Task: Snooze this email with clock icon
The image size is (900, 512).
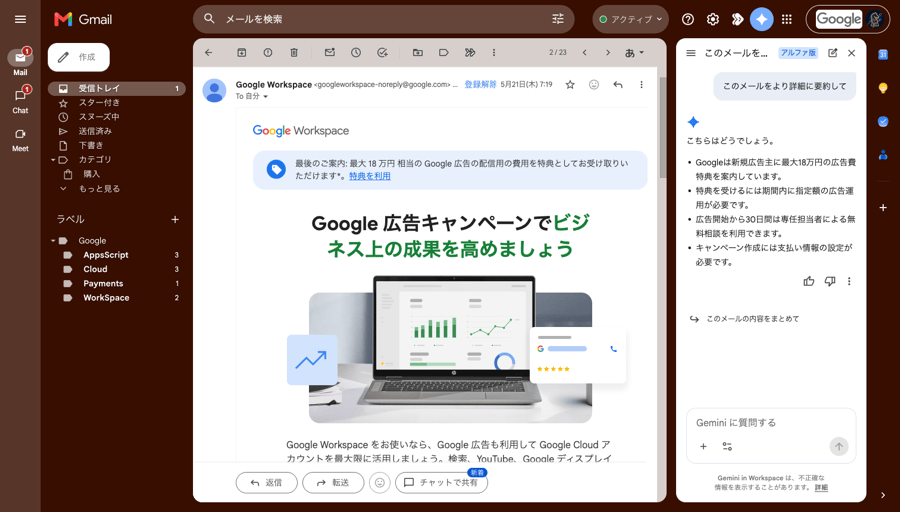Action: [x=356, y=53]
